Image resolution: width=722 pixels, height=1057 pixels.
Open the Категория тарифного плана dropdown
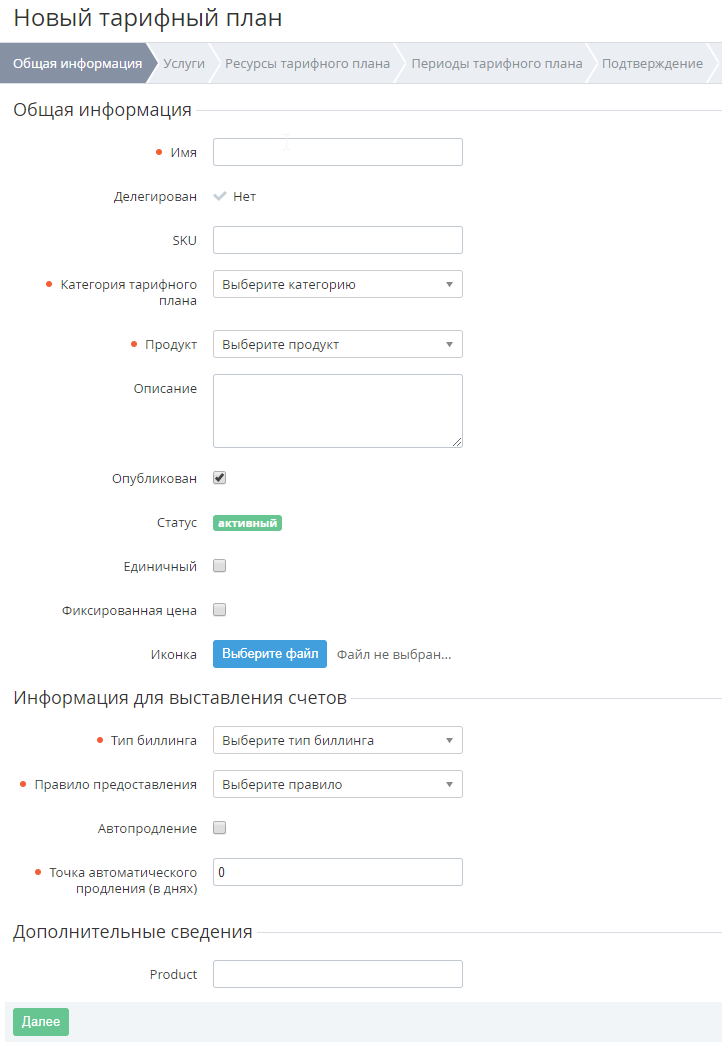[338, 284]
